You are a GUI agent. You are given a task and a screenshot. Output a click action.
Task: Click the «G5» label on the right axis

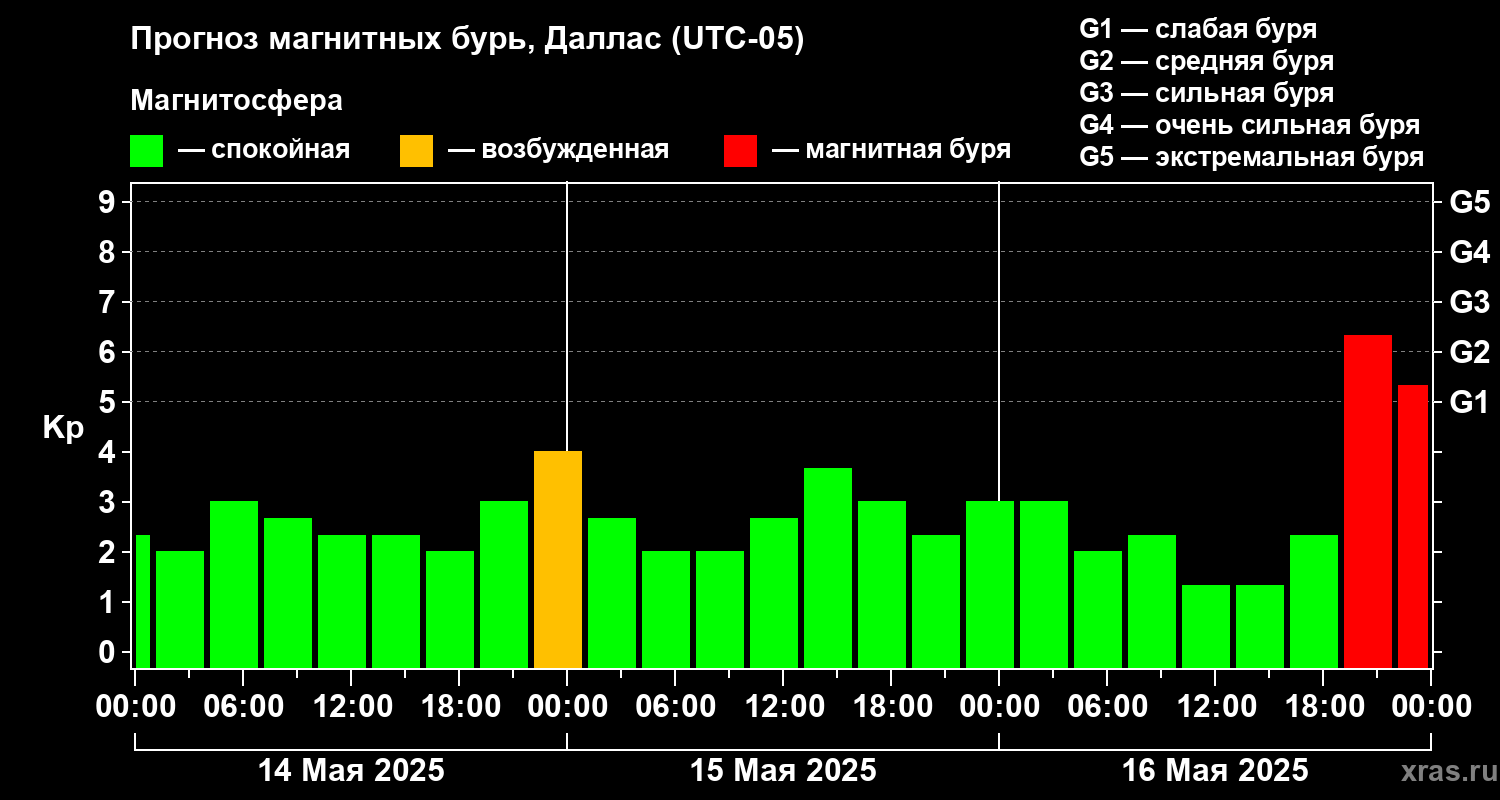1469,202
